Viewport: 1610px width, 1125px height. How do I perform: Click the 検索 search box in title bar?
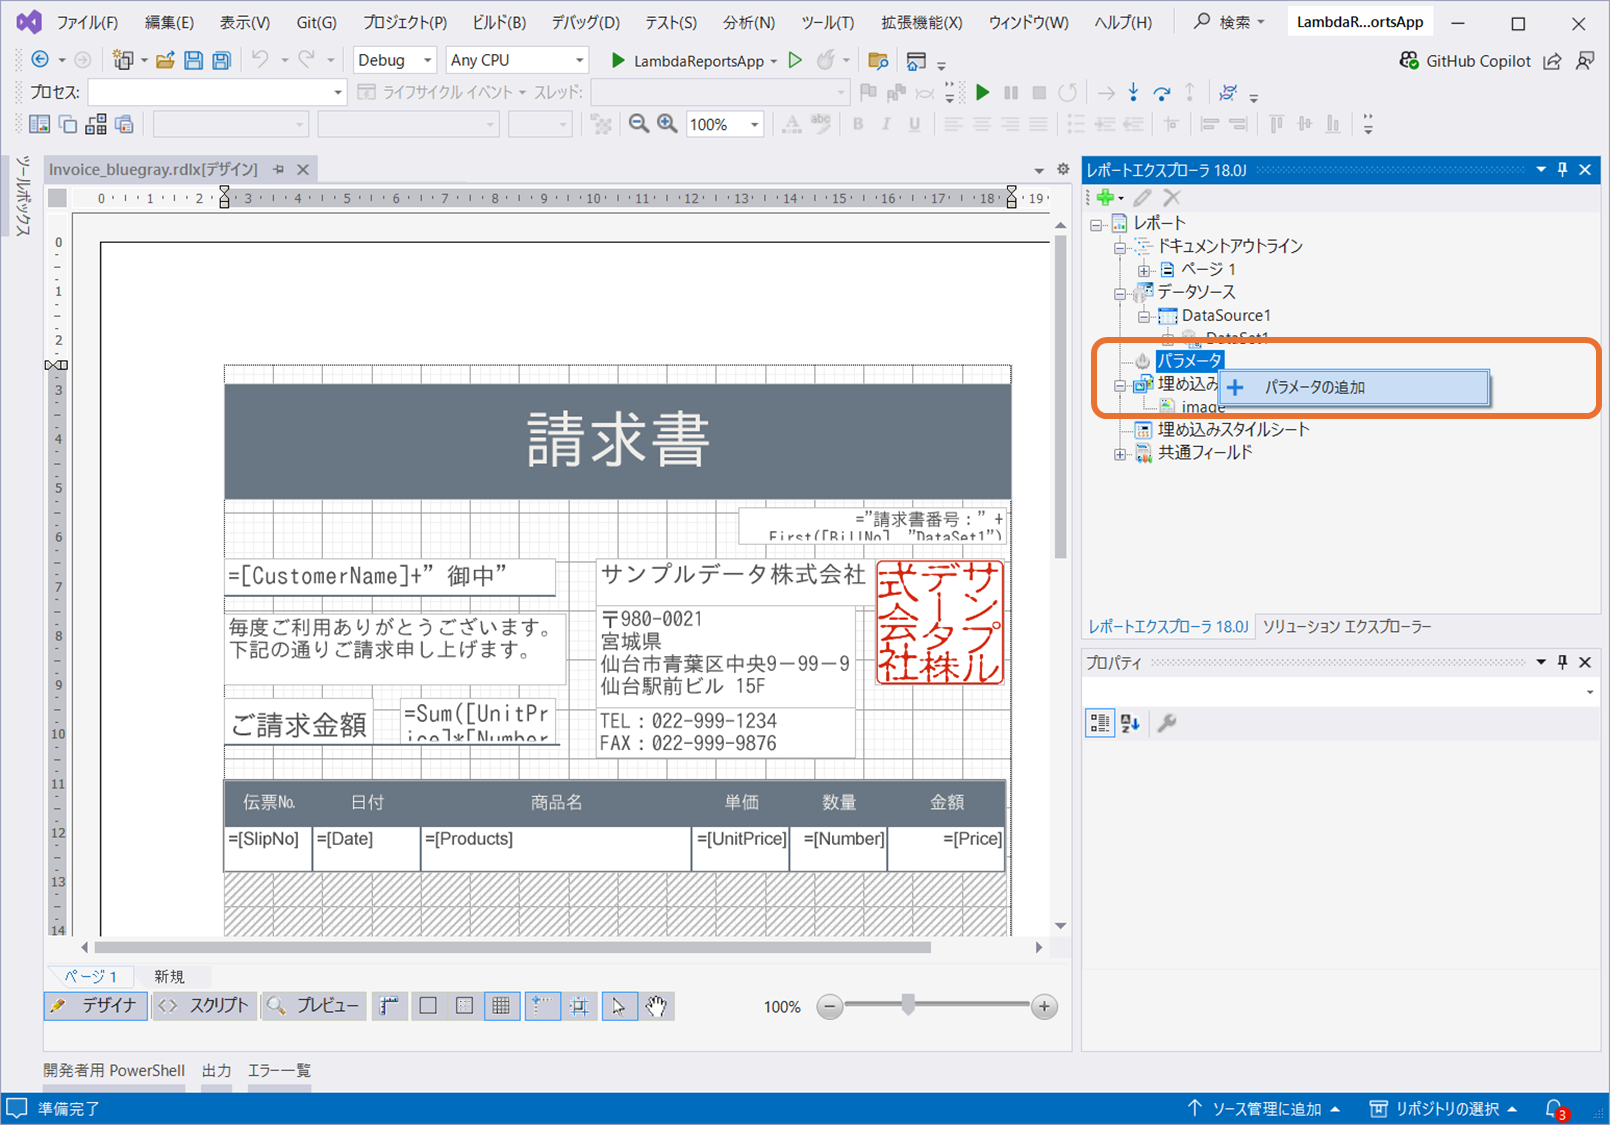click(1229, 22)
